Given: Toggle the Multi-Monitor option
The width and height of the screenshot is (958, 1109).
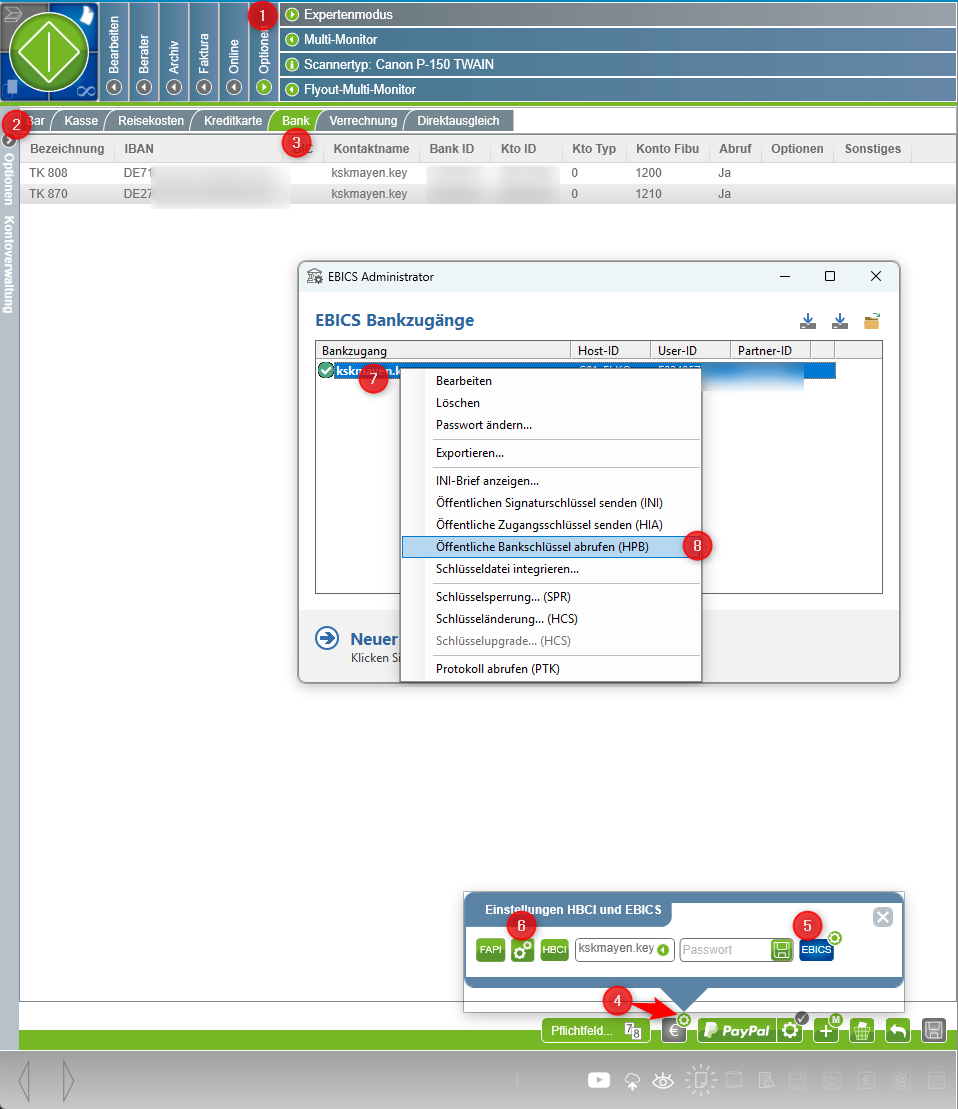Looking at the screenshot, I should [x=292, y=40].
